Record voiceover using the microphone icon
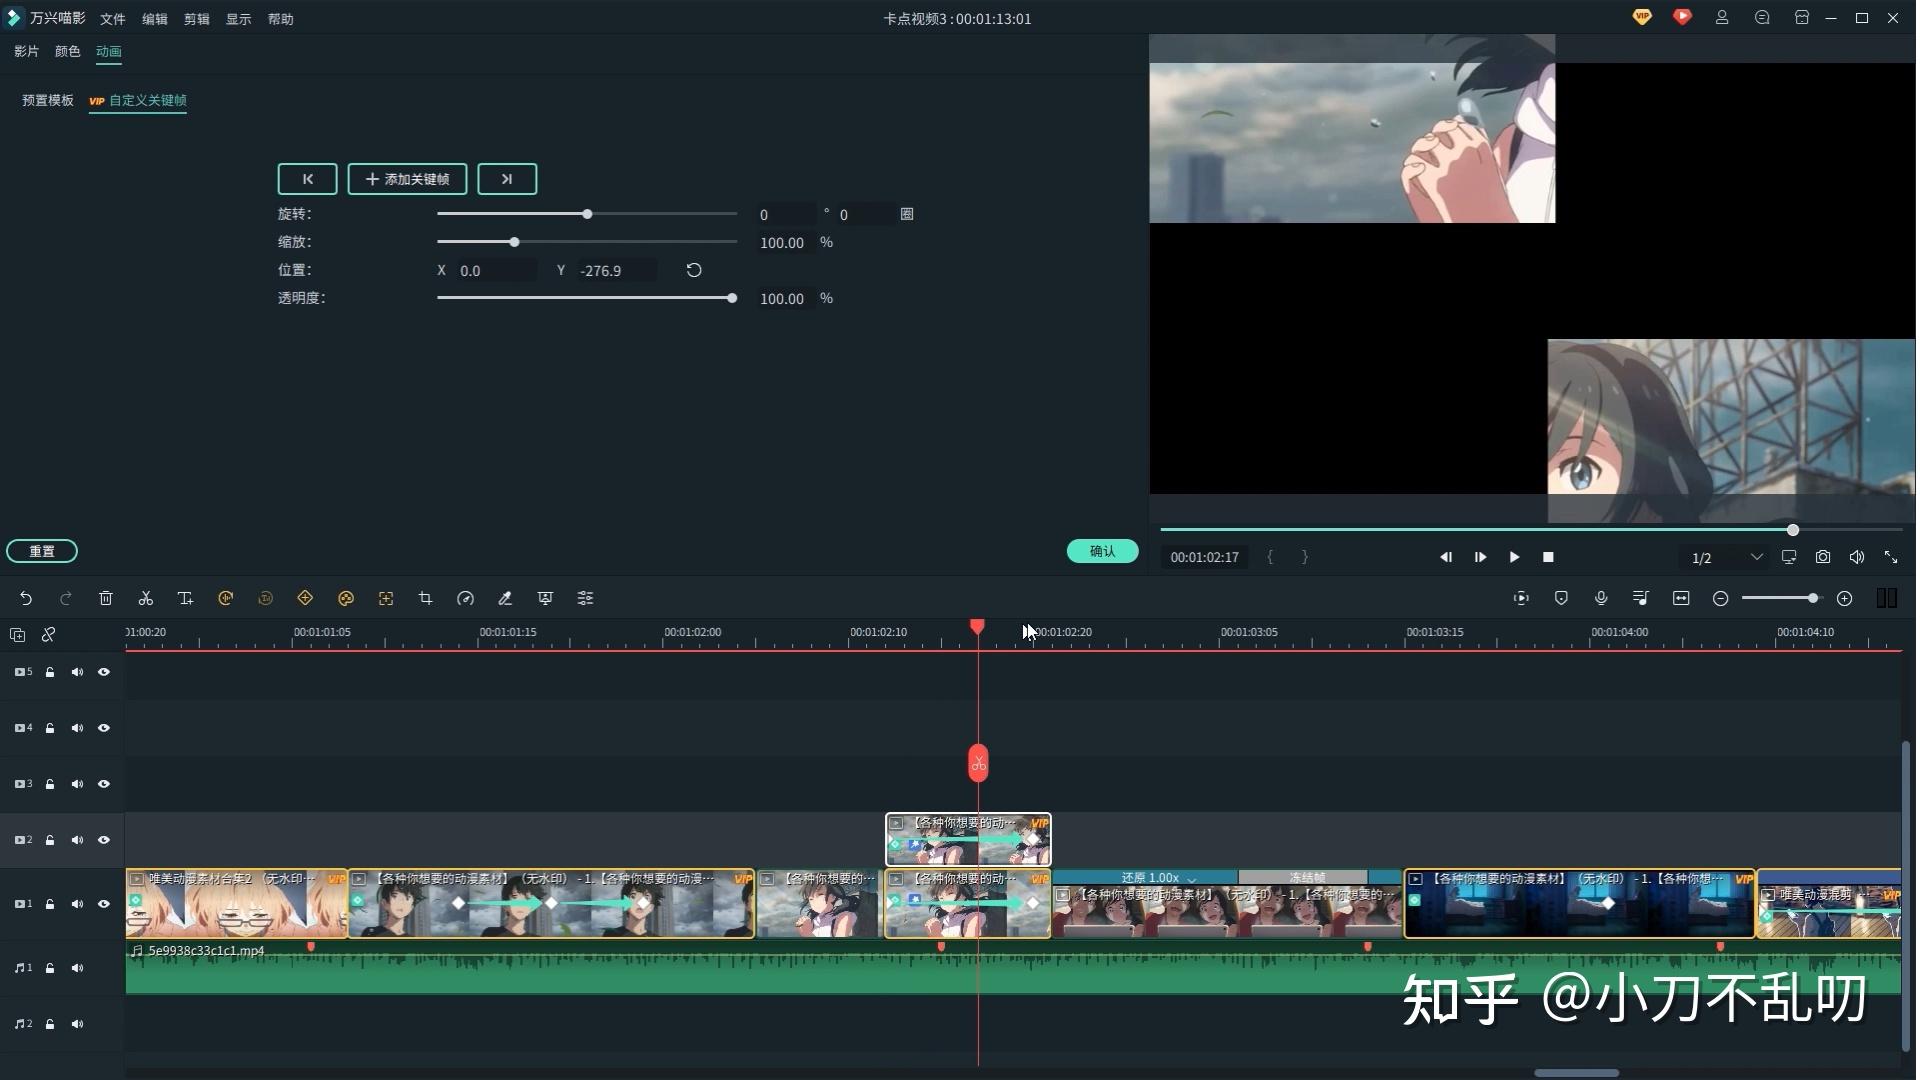The height and width of the screenshot is (1080, 1920). tap(1601, 598)
